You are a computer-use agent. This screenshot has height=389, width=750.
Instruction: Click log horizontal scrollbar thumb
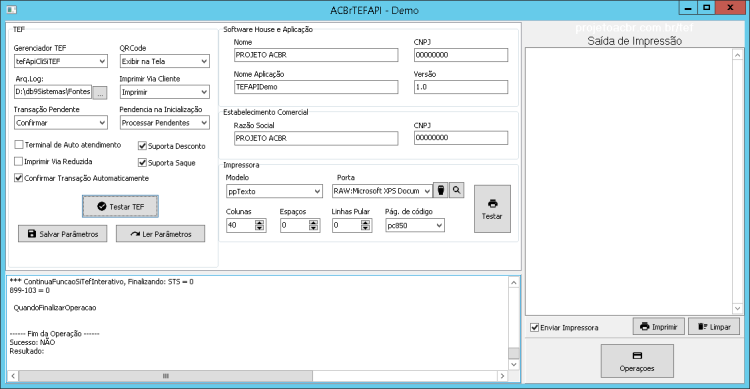165,376
